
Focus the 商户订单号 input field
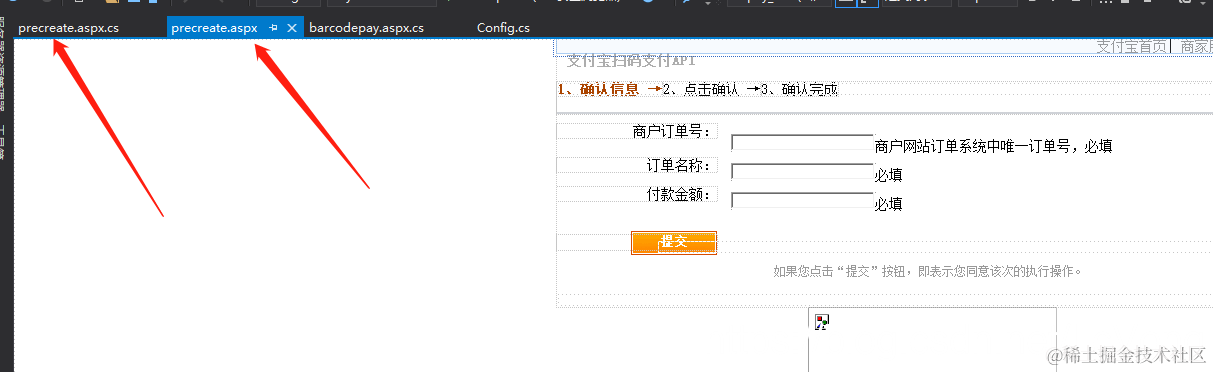[x=803, y=142]
